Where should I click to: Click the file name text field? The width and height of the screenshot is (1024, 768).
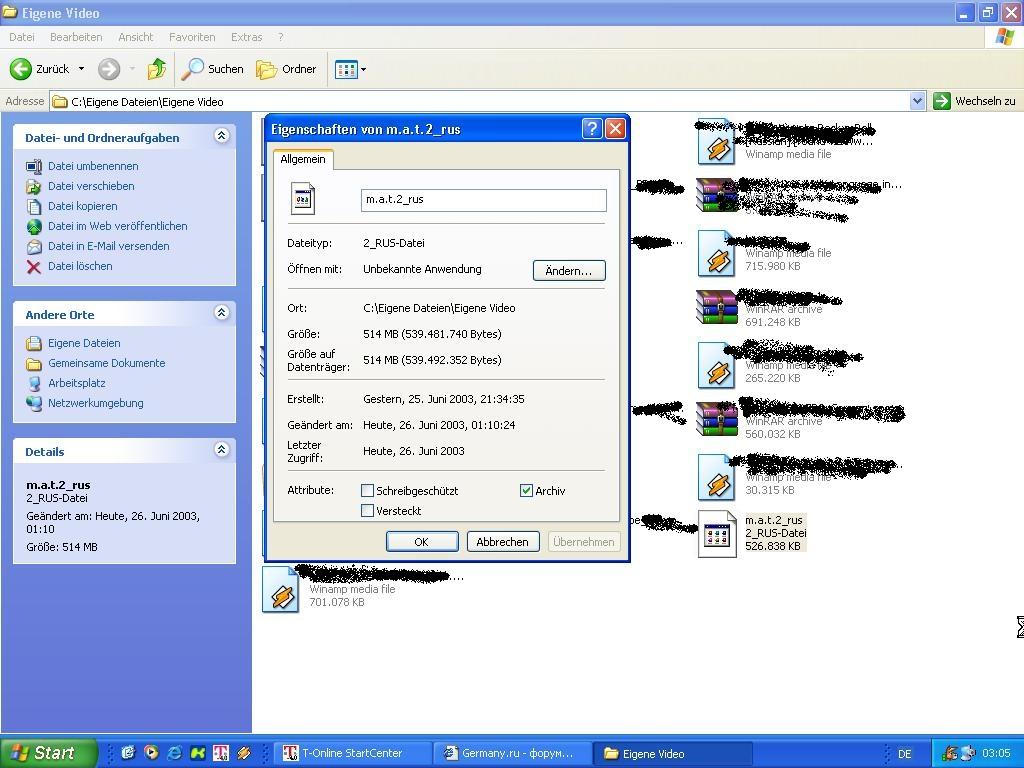point(483,200)
